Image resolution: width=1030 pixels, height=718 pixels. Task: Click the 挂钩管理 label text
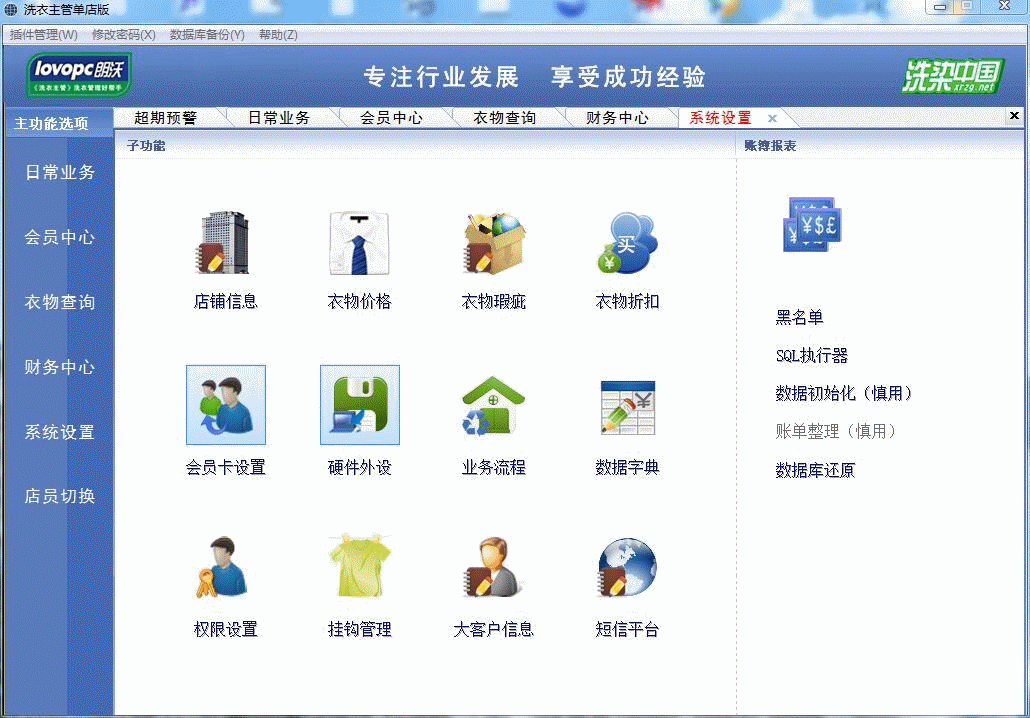(359, 629)
